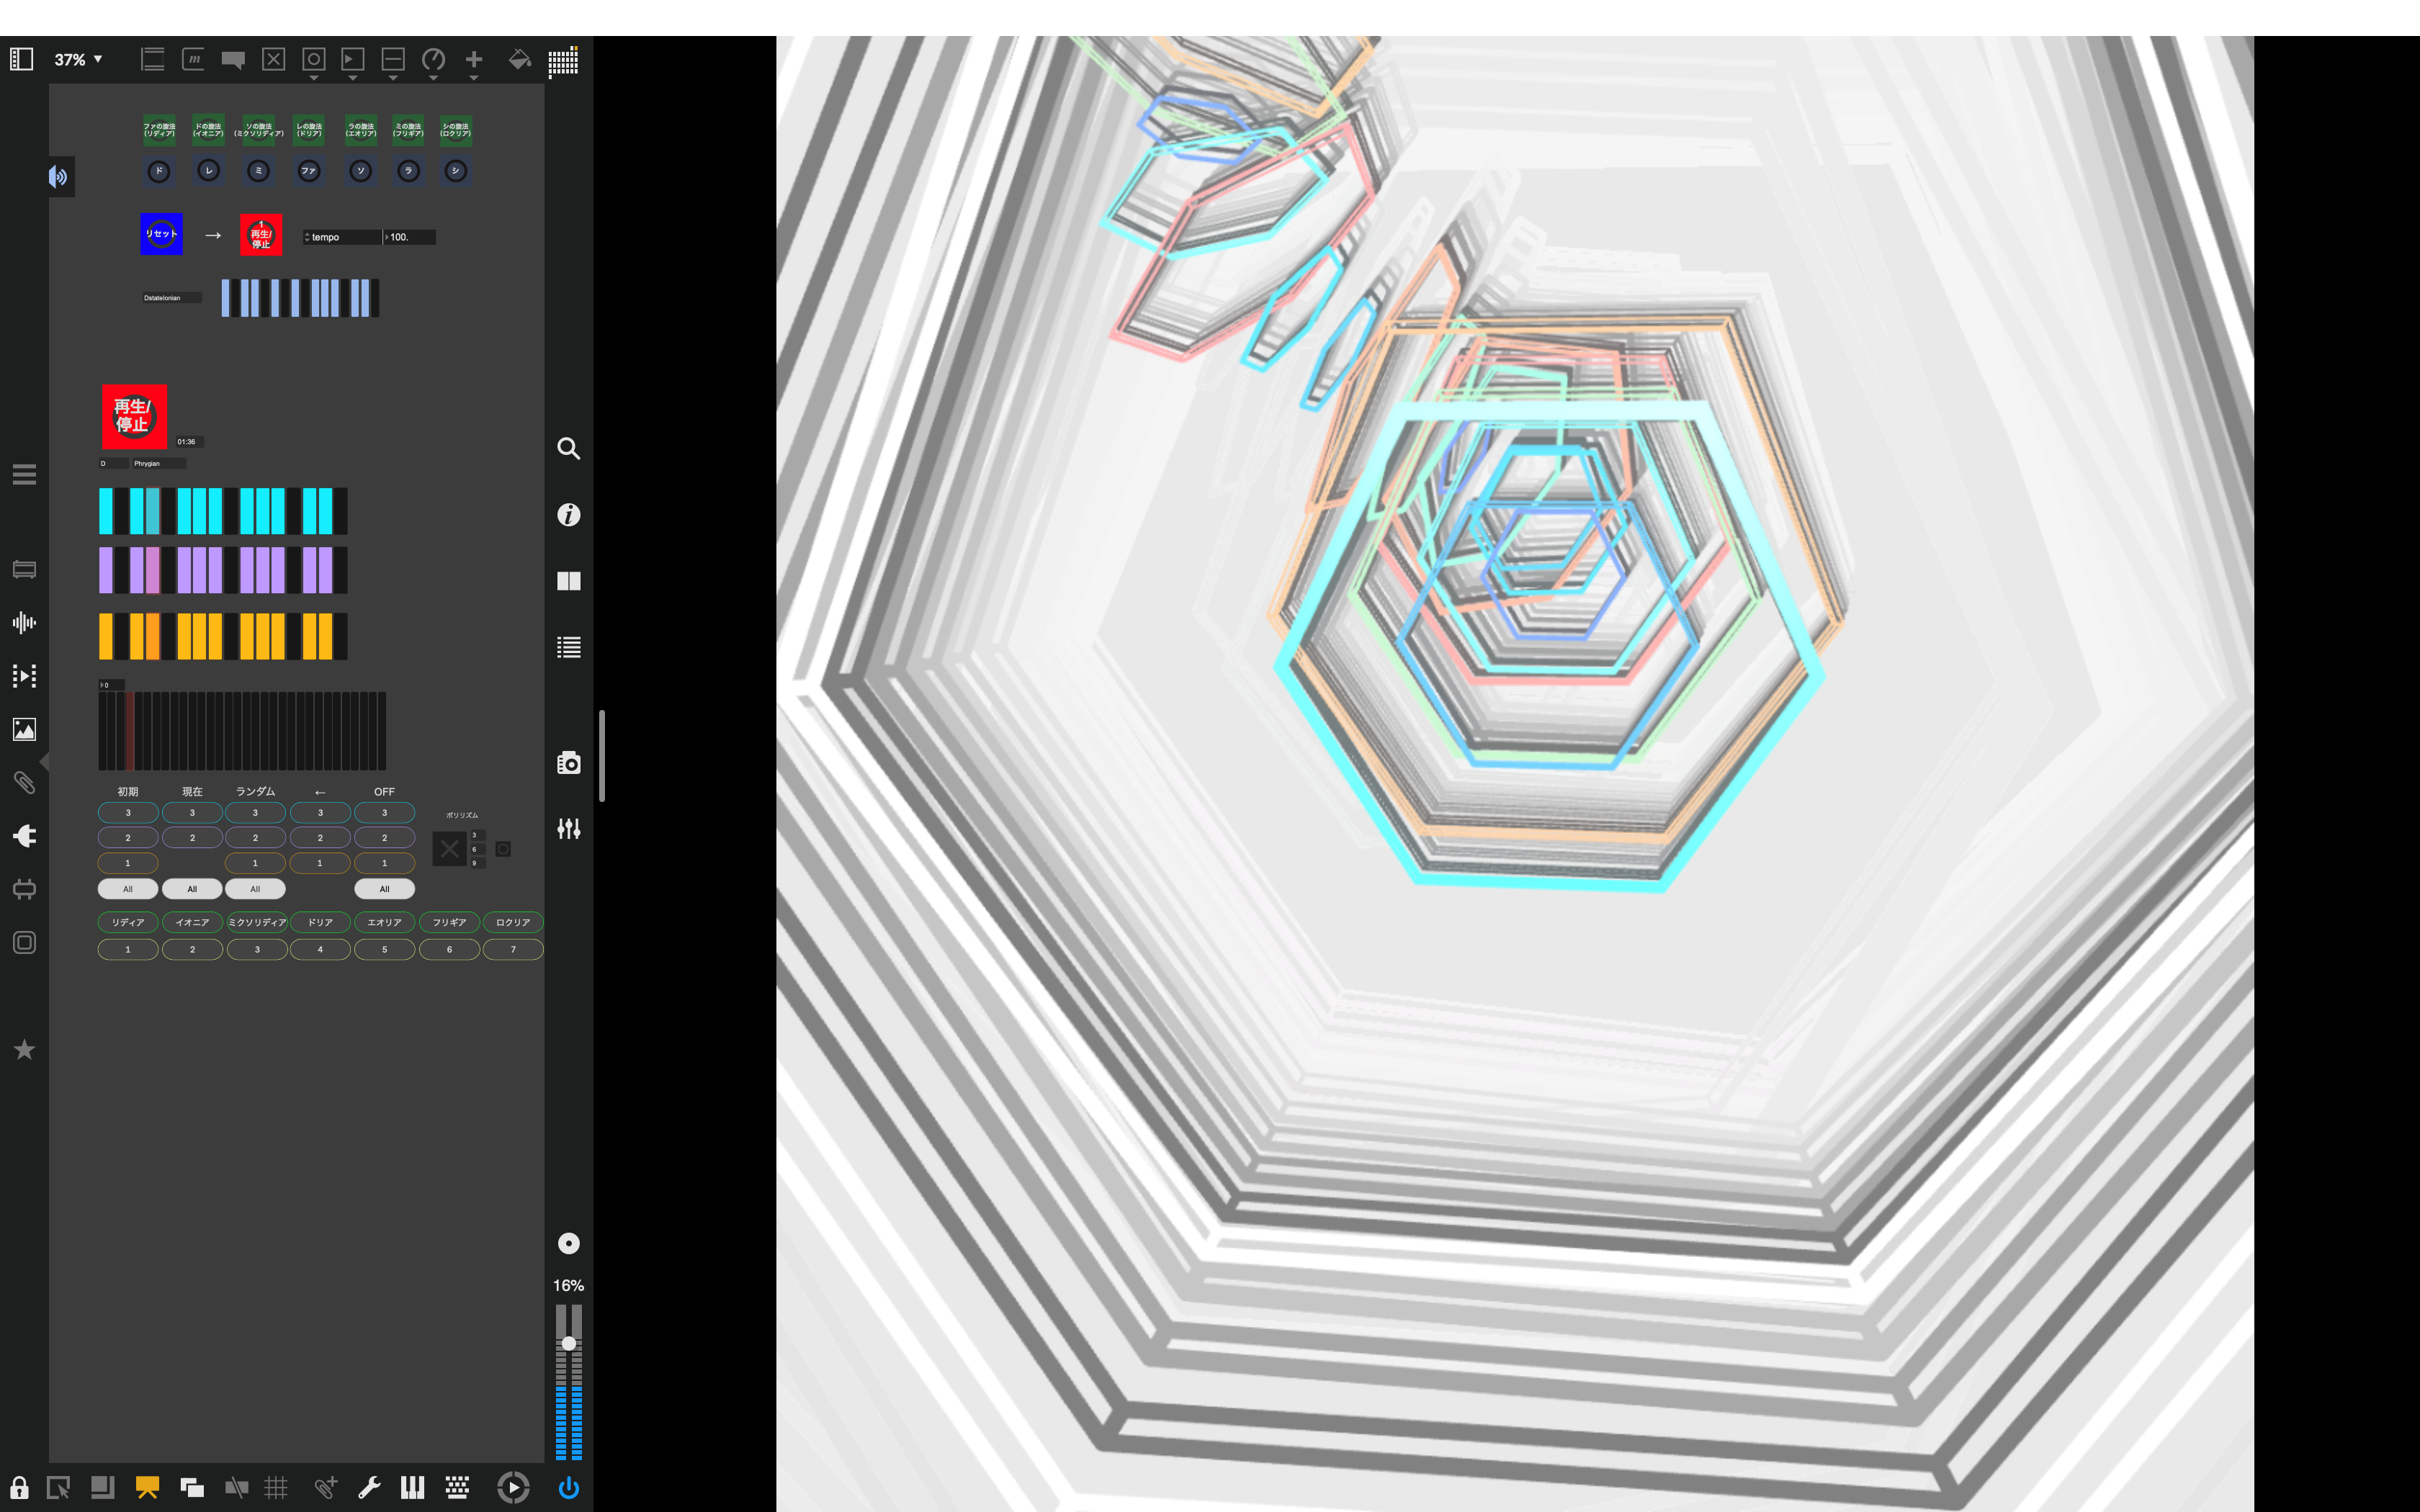Add a new object box from toolbar
This screenshot has width=2420, height=1512.
coord(152,59)
